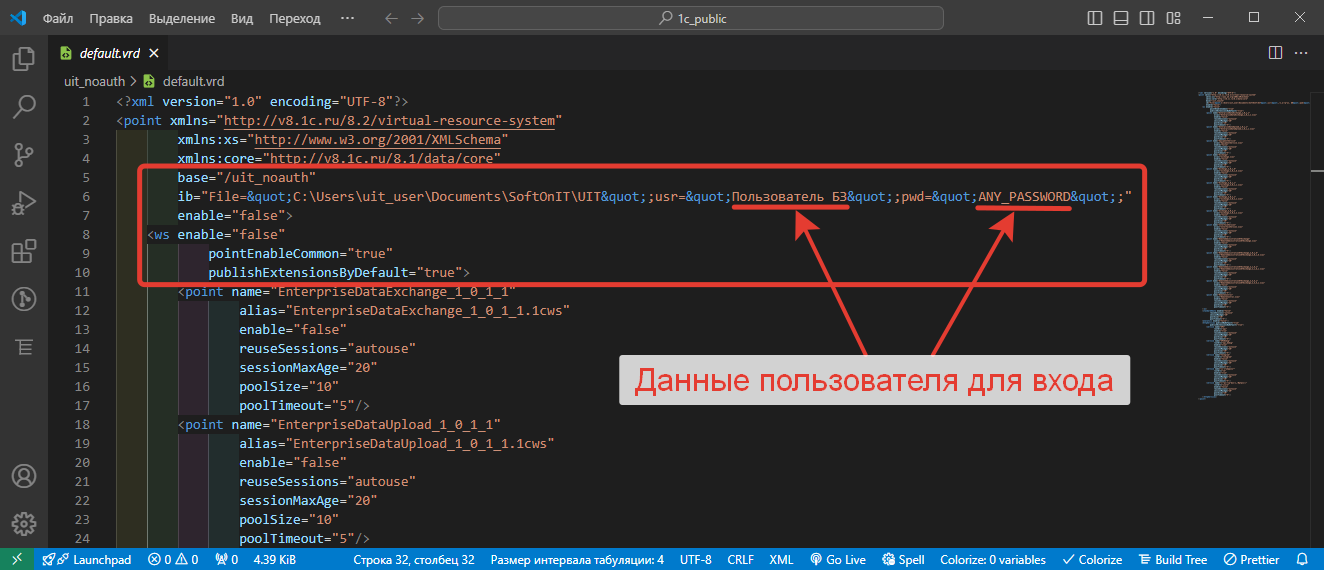This screenshot has height=570, width=1324.
Task: Open editor more actions ellipsis
Action: pyautogui.click(x=1303, y=53)
